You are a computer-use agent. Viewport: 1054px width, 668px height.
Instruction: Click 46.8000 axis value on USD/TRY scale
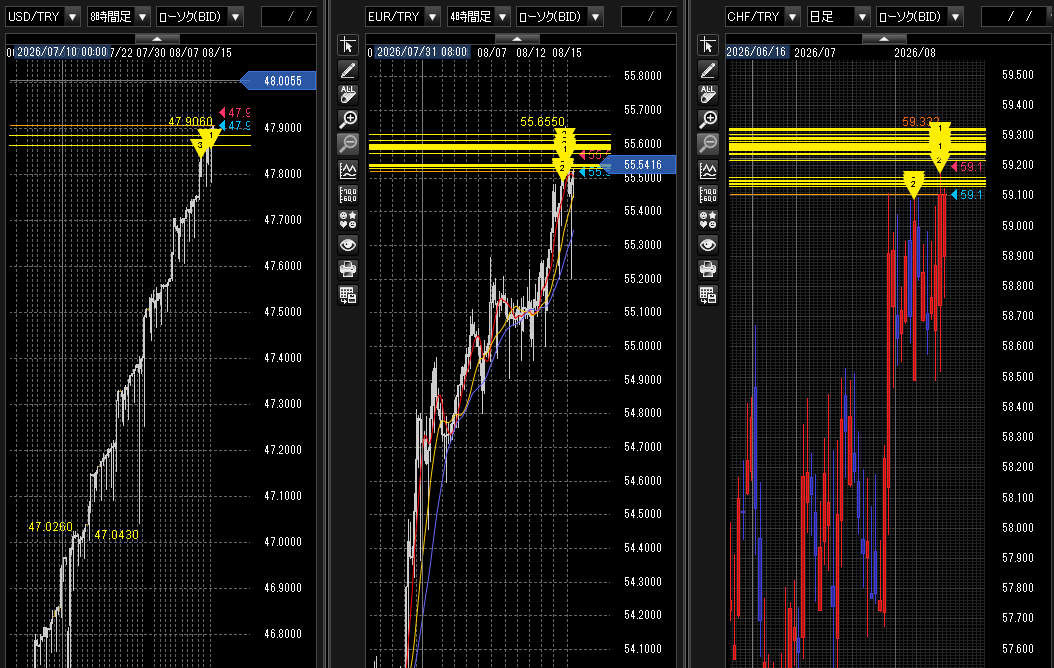coord(282,634)
